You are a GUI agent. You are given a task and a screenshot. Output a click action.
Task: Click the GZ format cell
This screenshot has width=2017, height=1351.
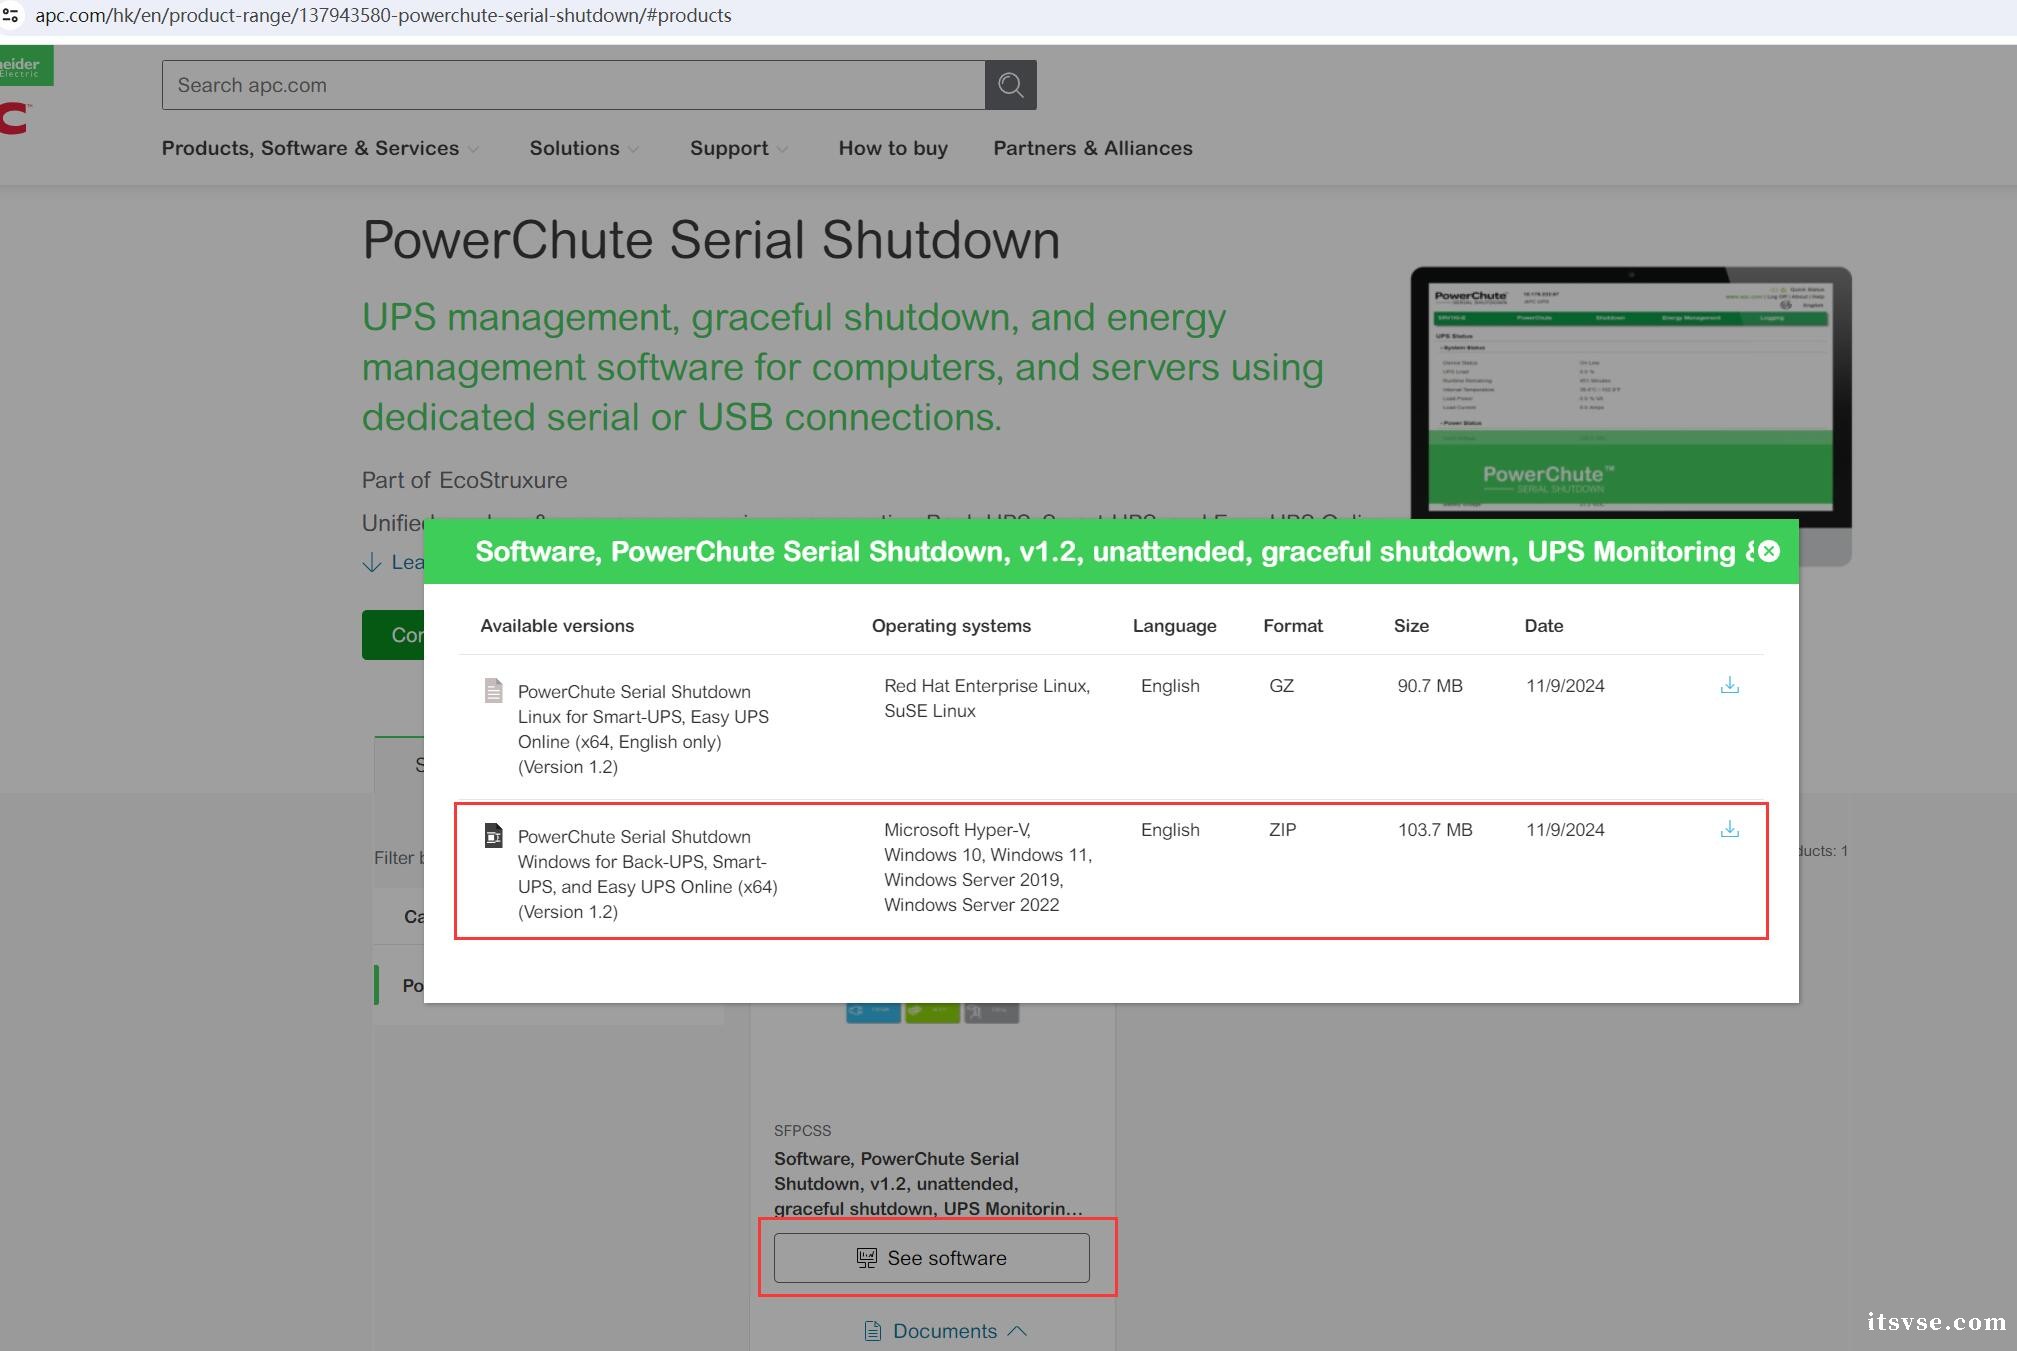click(1281, 686)
